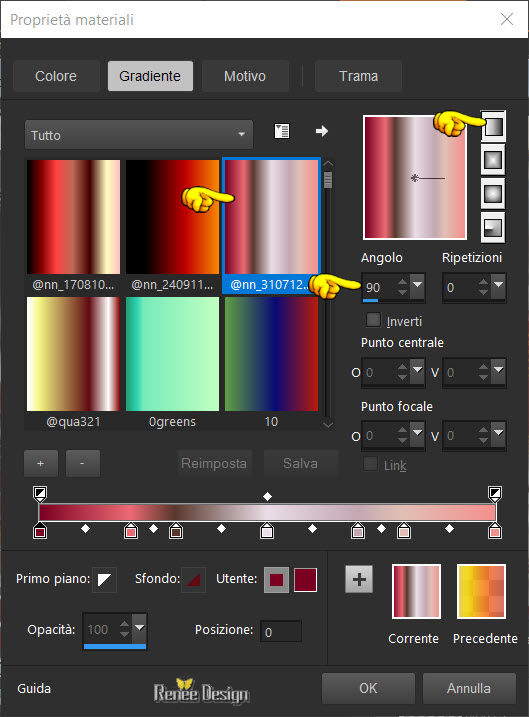Open the Ripetizioni value dropdown arrow
This screenshot has width=529, height=717.
(498, 284)
